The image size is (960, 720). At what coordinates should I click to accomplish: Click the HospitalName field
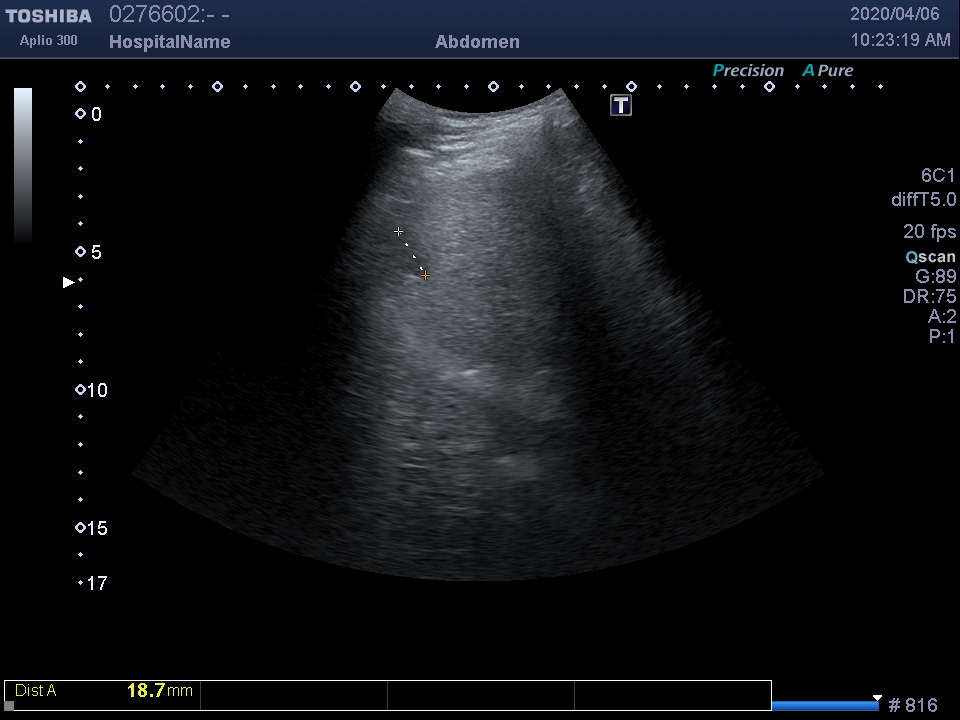[169, 42]
